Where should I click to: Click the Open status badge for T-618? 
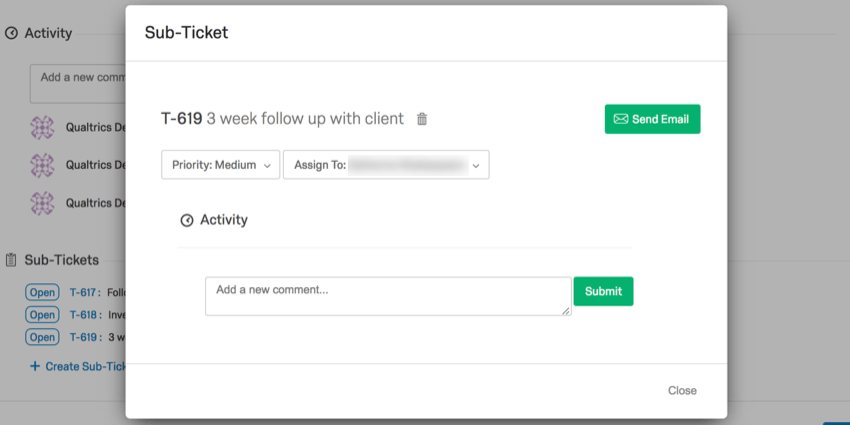coord(42,315)
